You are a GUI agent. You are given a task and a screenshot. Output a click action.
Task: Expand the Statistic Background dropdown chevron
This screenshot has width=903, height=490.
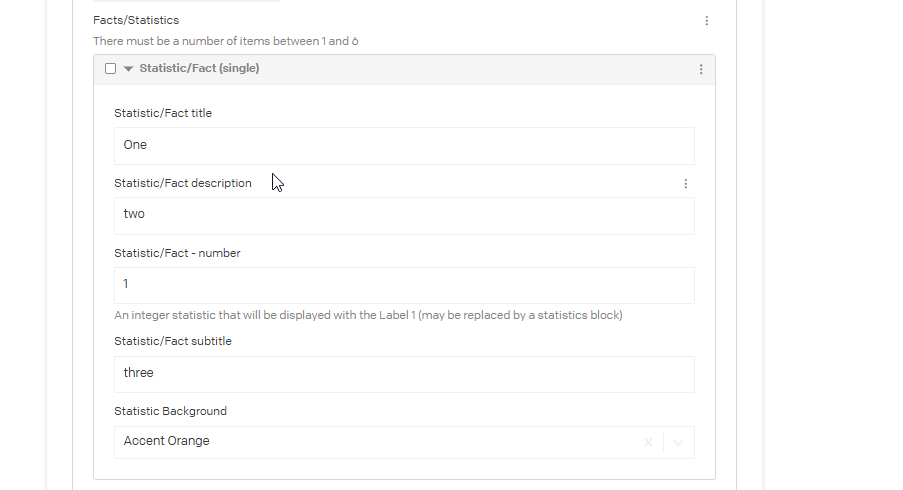point(678,442)
